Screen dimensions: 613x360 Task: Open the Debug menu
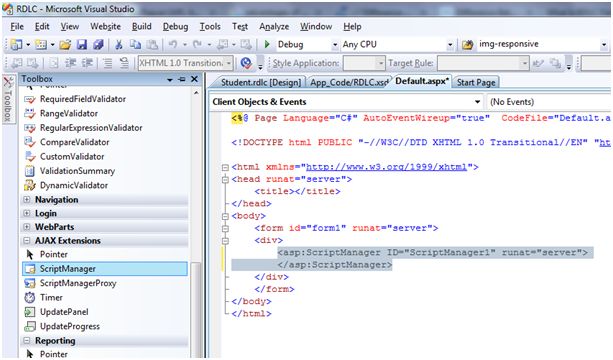(x=176, y=27)
